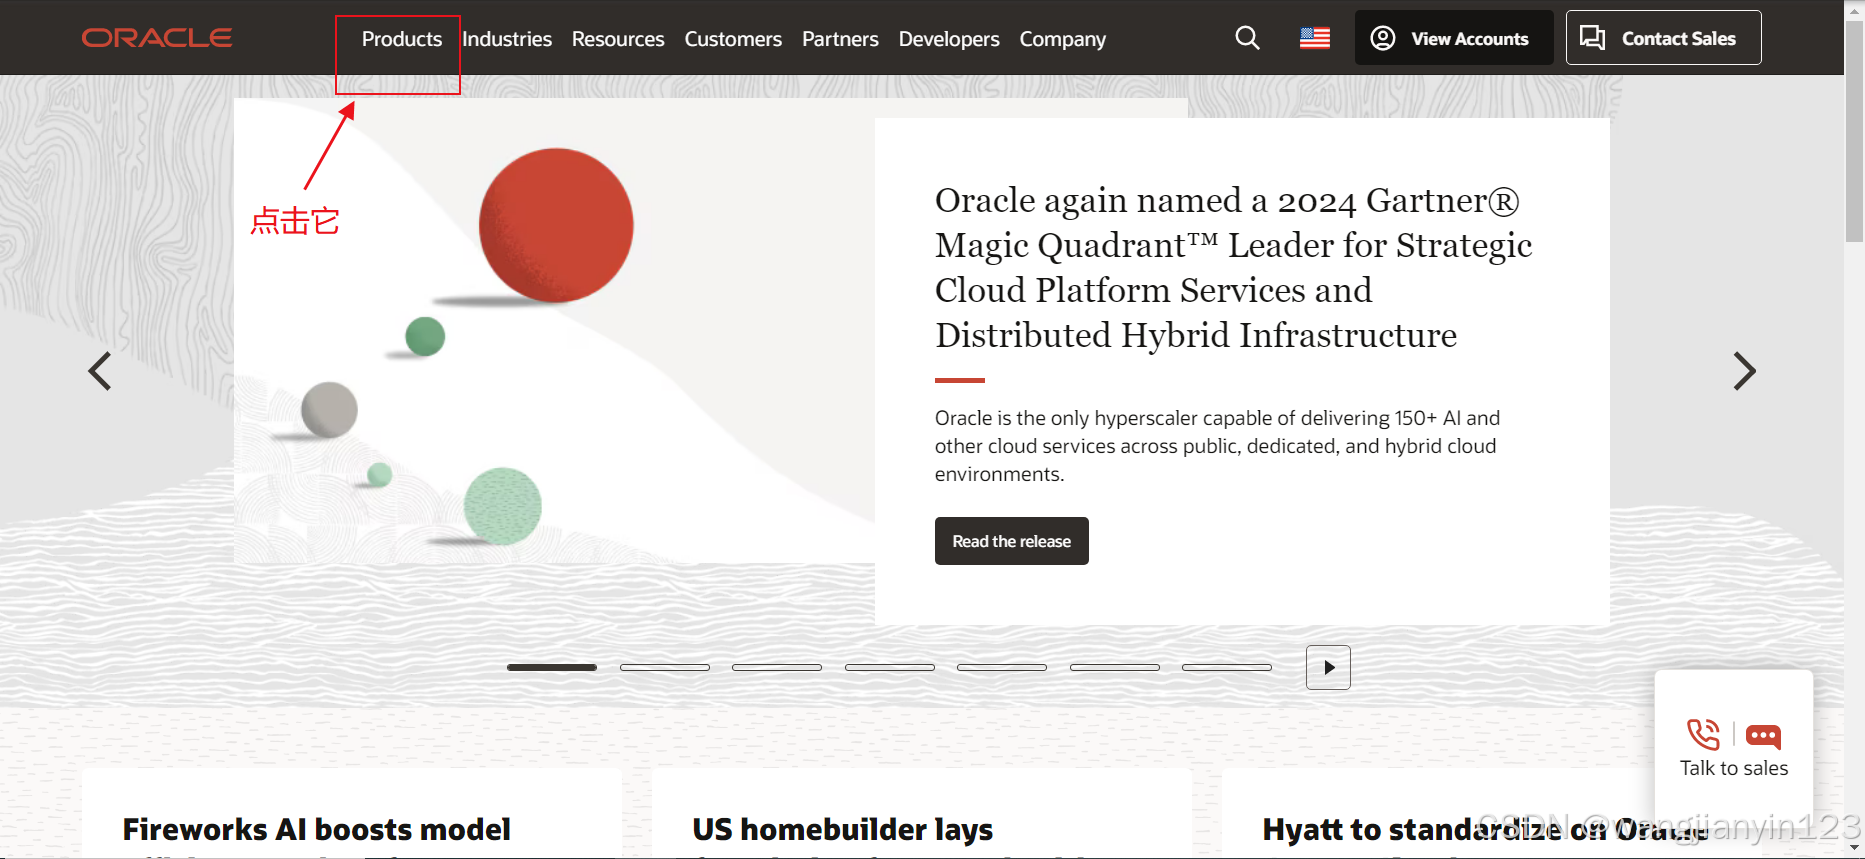Click the Gartner Magic Quadrant headline
The width and height of the screenshot is (1865, 859).
tap(1233, 268)
